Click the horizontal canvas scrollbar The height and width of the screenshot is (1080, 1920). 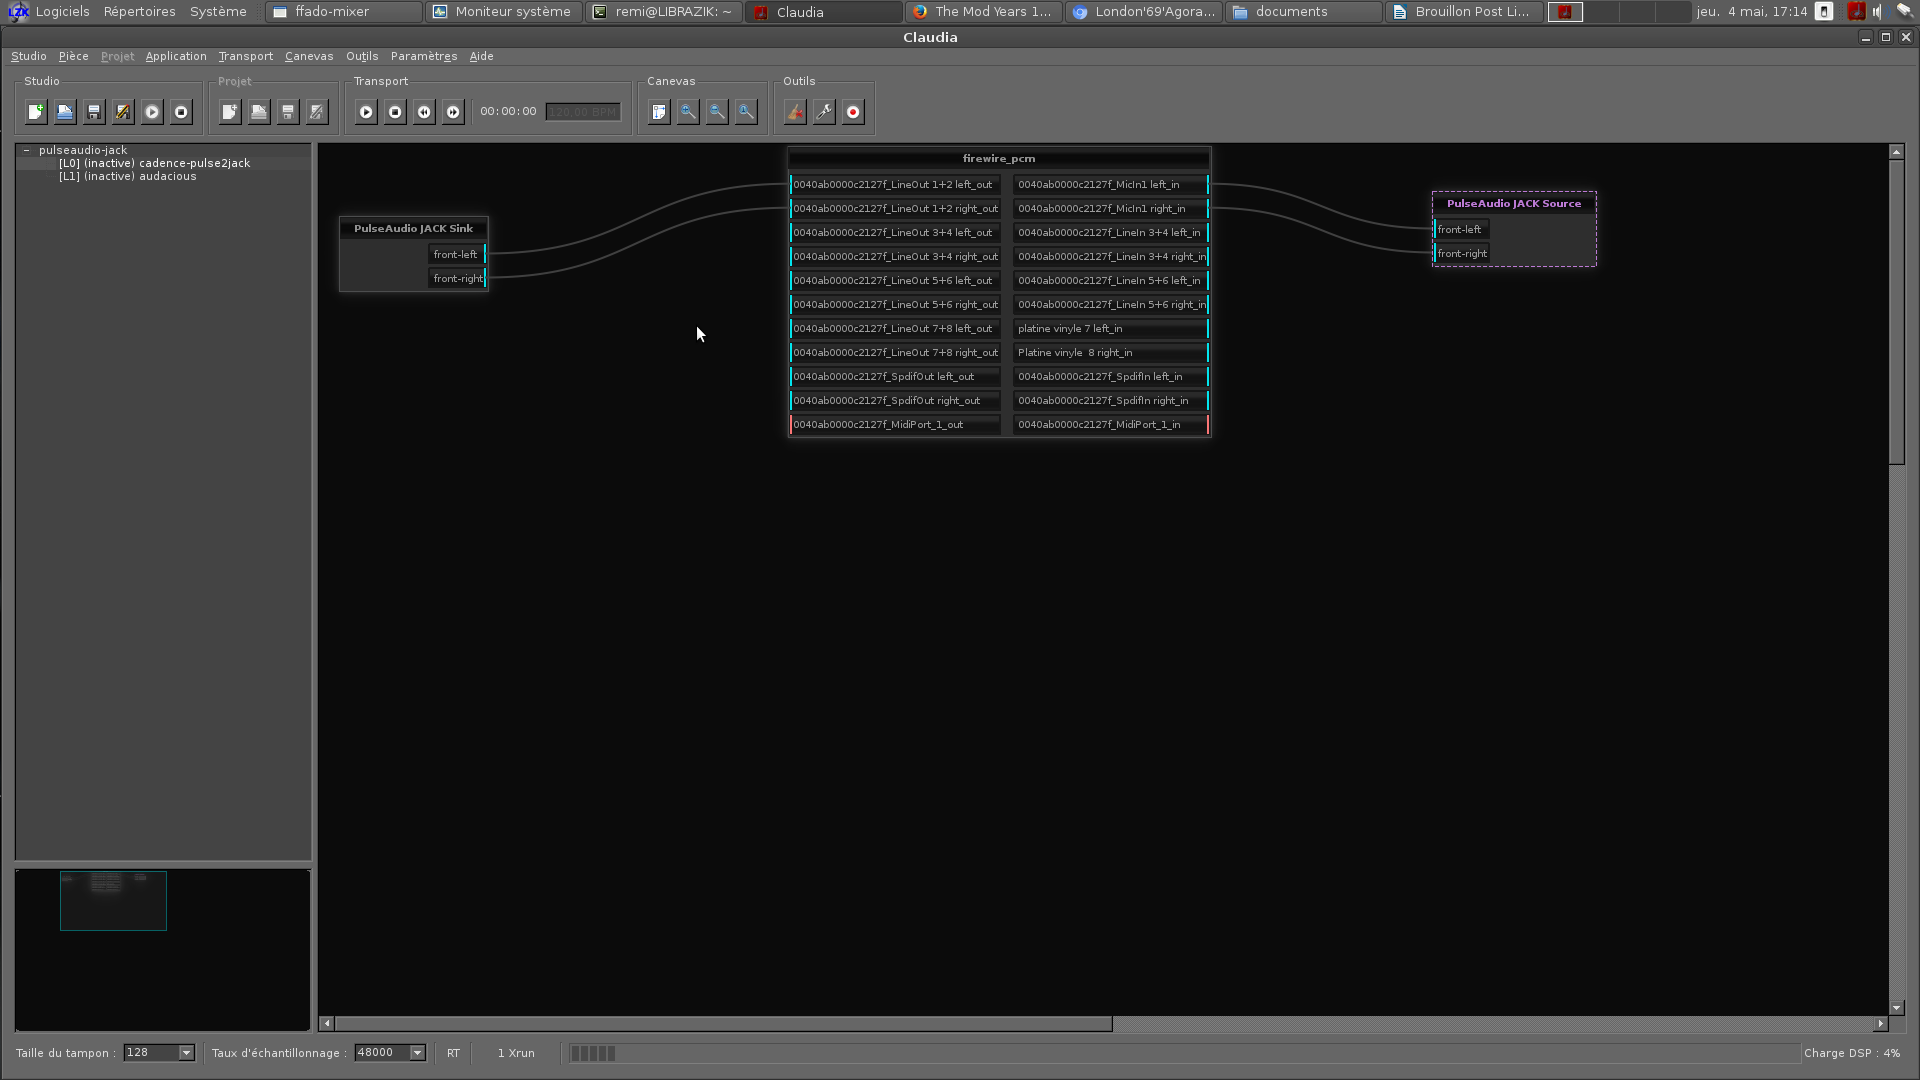tap(722, 1024)
